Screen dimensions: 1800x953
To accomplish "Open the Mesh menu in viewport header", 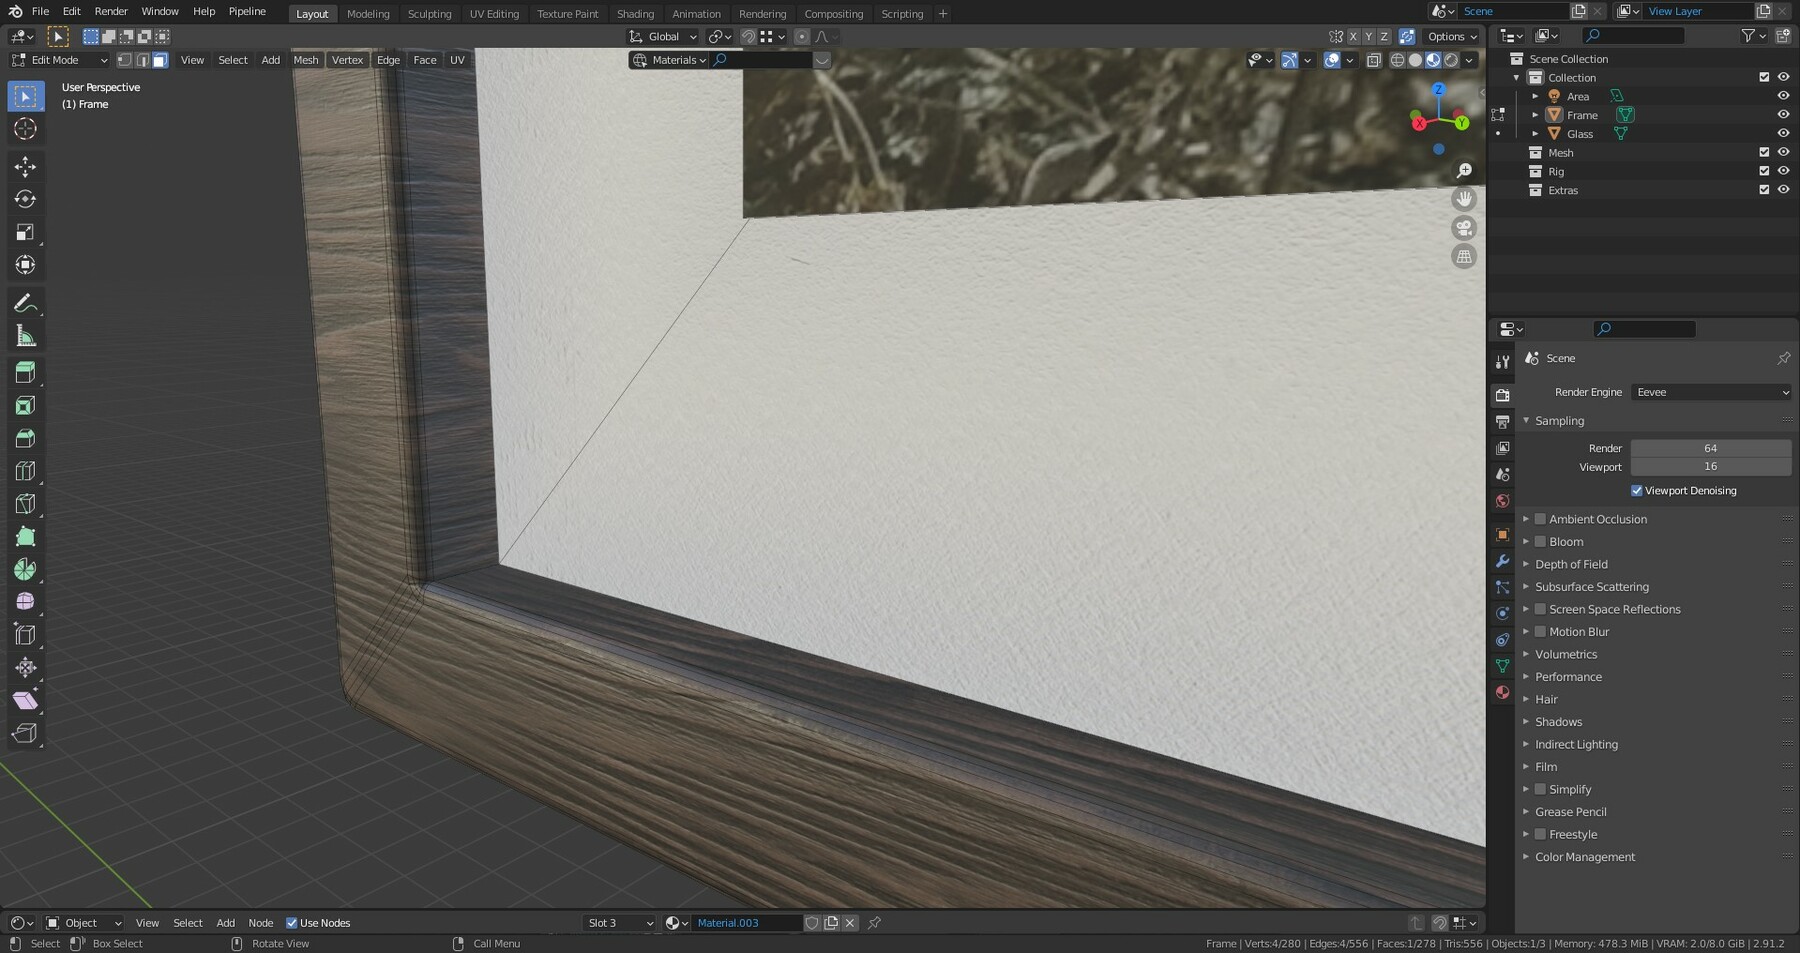I will click(306, 60).
